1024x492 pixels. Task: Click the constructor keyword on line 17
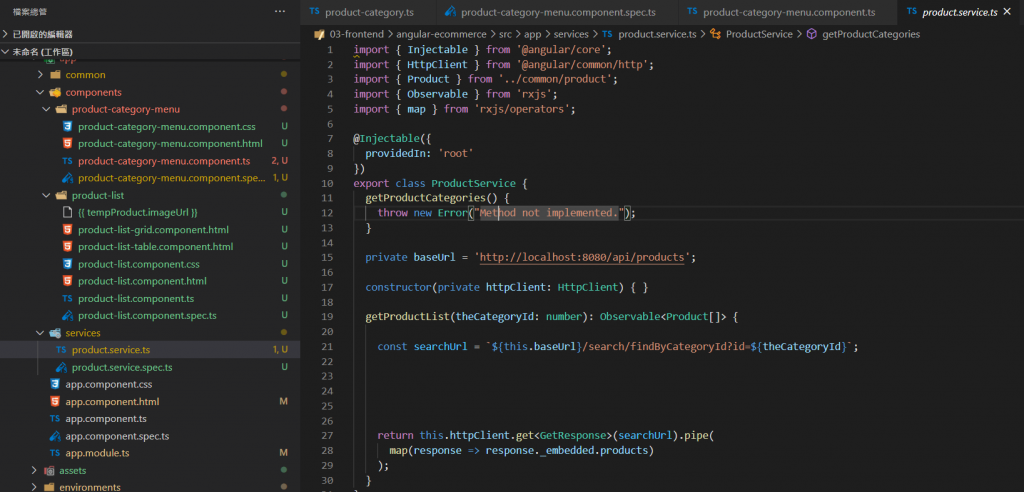(398, 287)
